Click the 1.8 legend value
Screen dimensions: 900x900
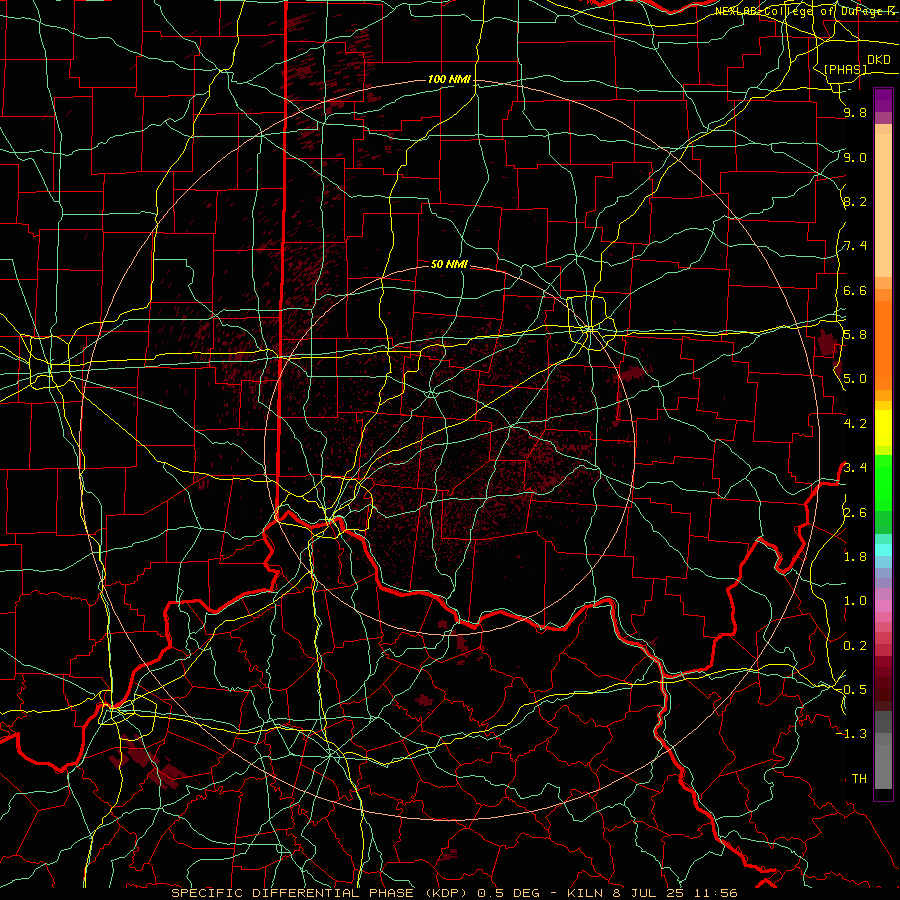coord(855,557)
